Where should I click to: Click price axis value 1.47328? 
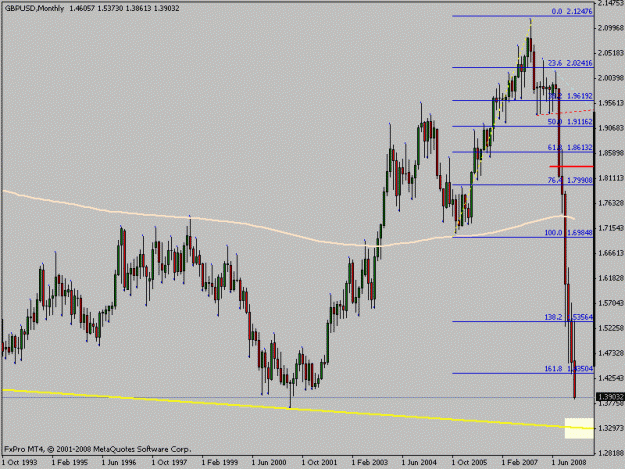coord(610,353)
